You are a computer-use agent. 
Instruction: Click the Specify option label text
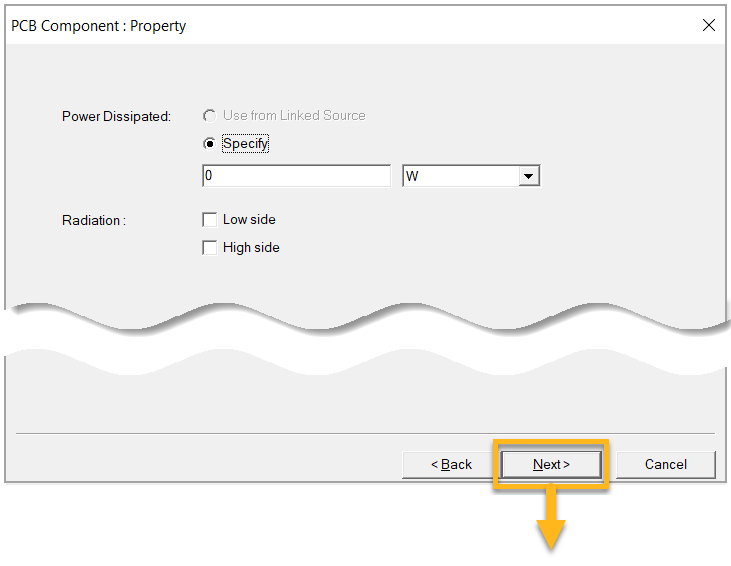[x=246, y=144]
